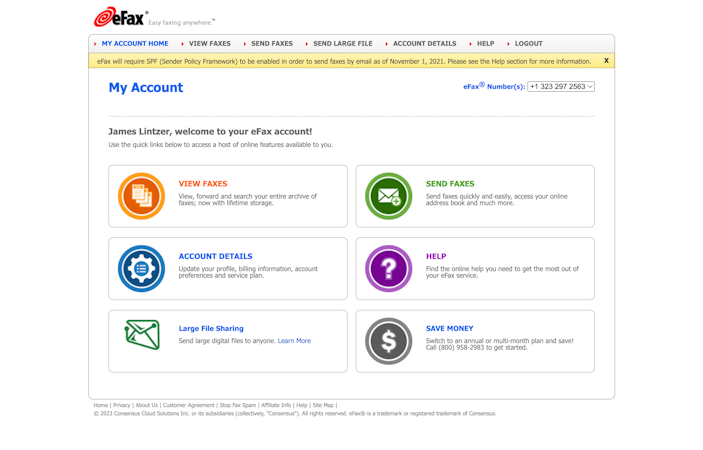This screenshot has height=450, width=703.
Task: Click the green SEND FAXES heading link
Action: (450, 184)
